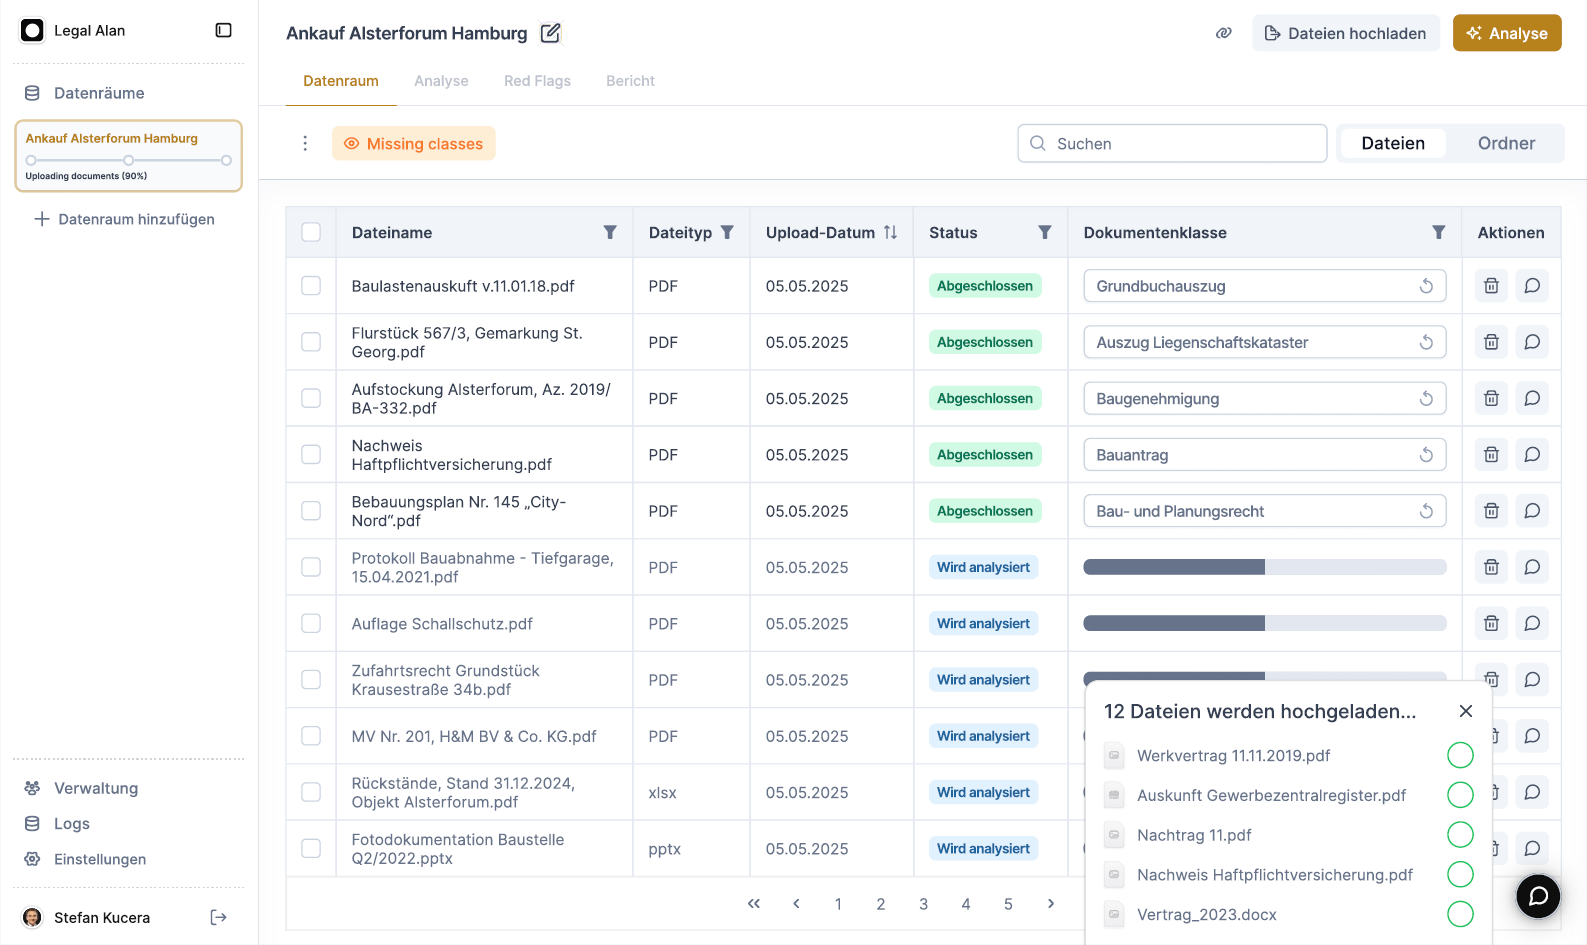1587x945 pixels.
Task: Reset the Baugenehmigung document class
Action: pyautogui.click(x=1426, y=398)
